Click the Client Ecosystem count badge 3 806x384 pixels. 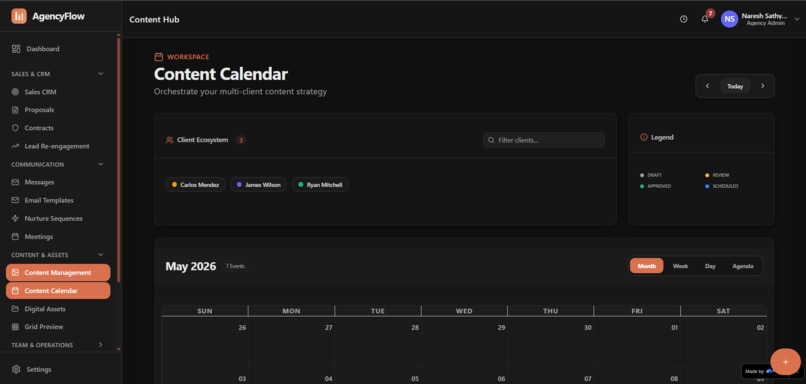(x=241, y=140)
